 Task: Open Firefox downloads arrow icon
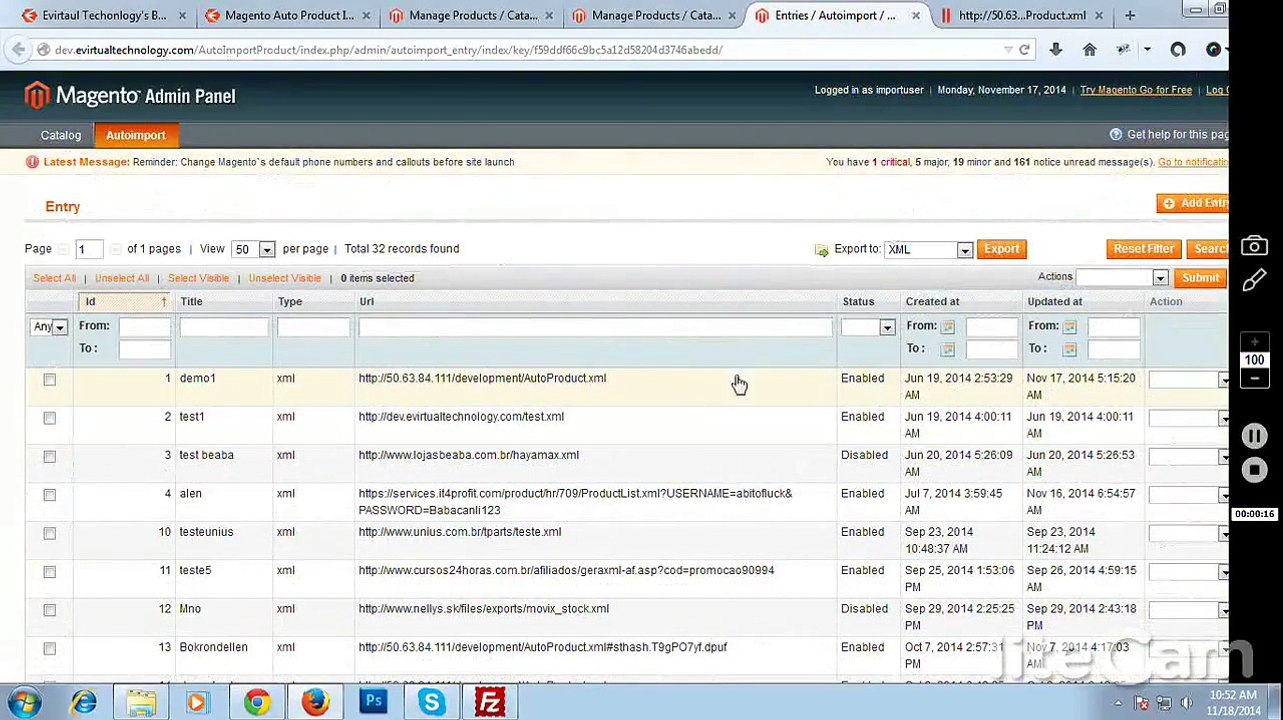tap(1055, 49)
